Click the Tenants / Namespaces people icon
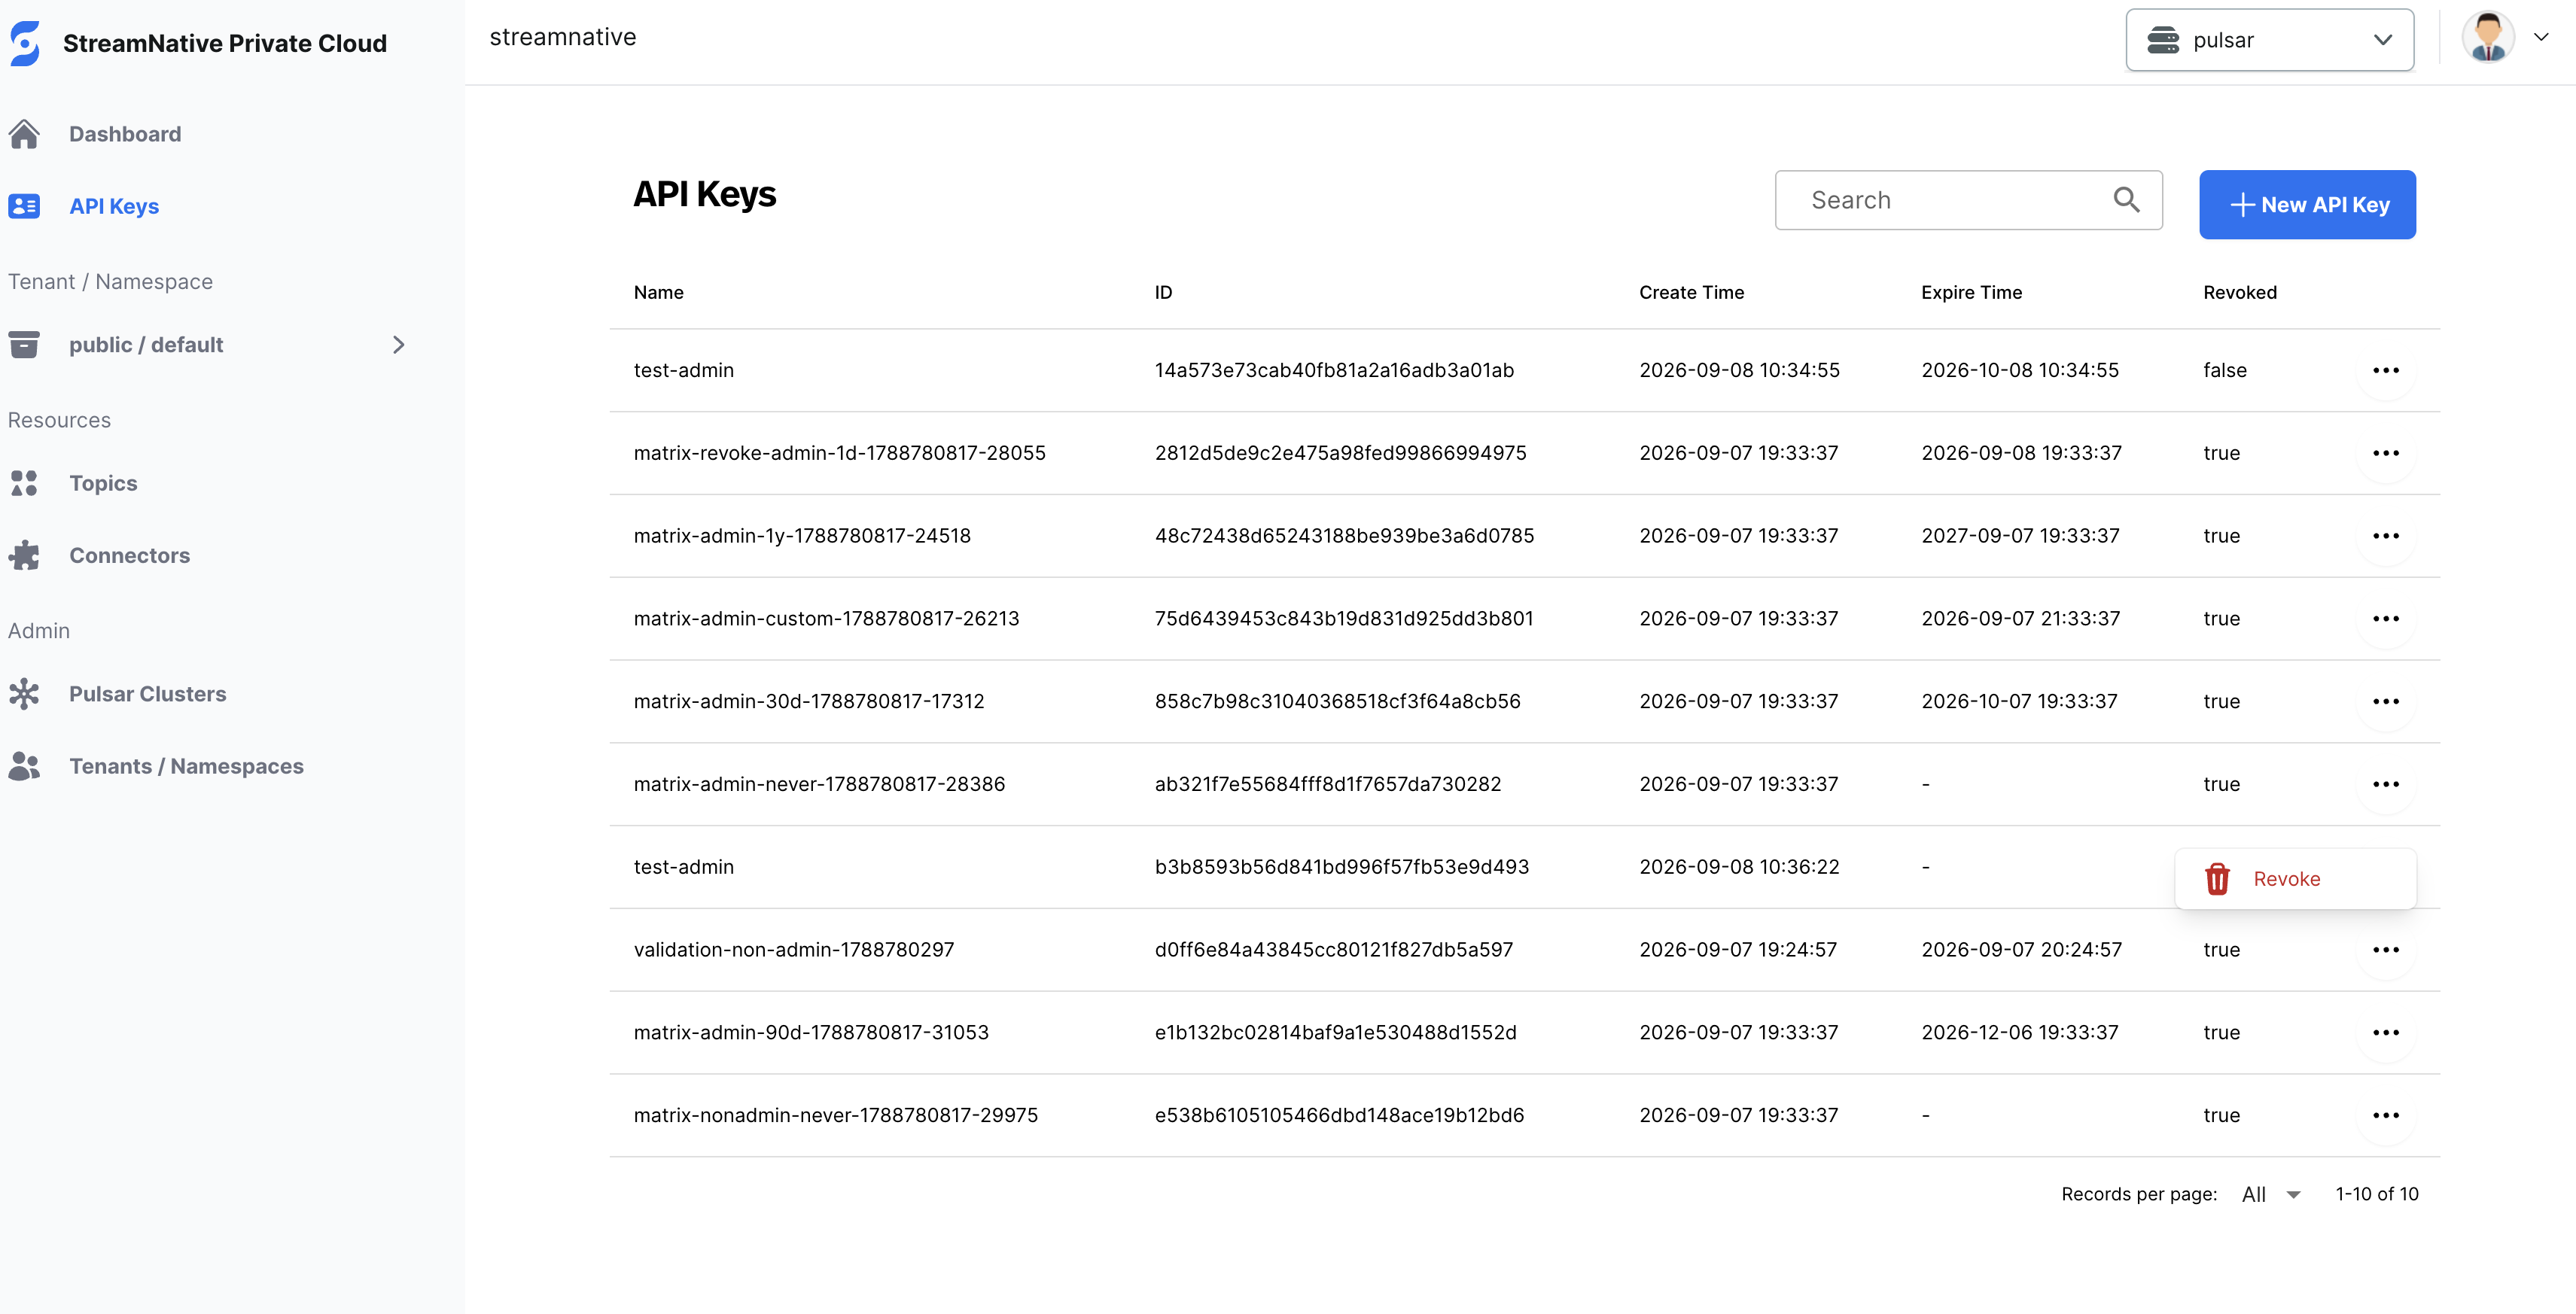 click(x=24, y=766)
